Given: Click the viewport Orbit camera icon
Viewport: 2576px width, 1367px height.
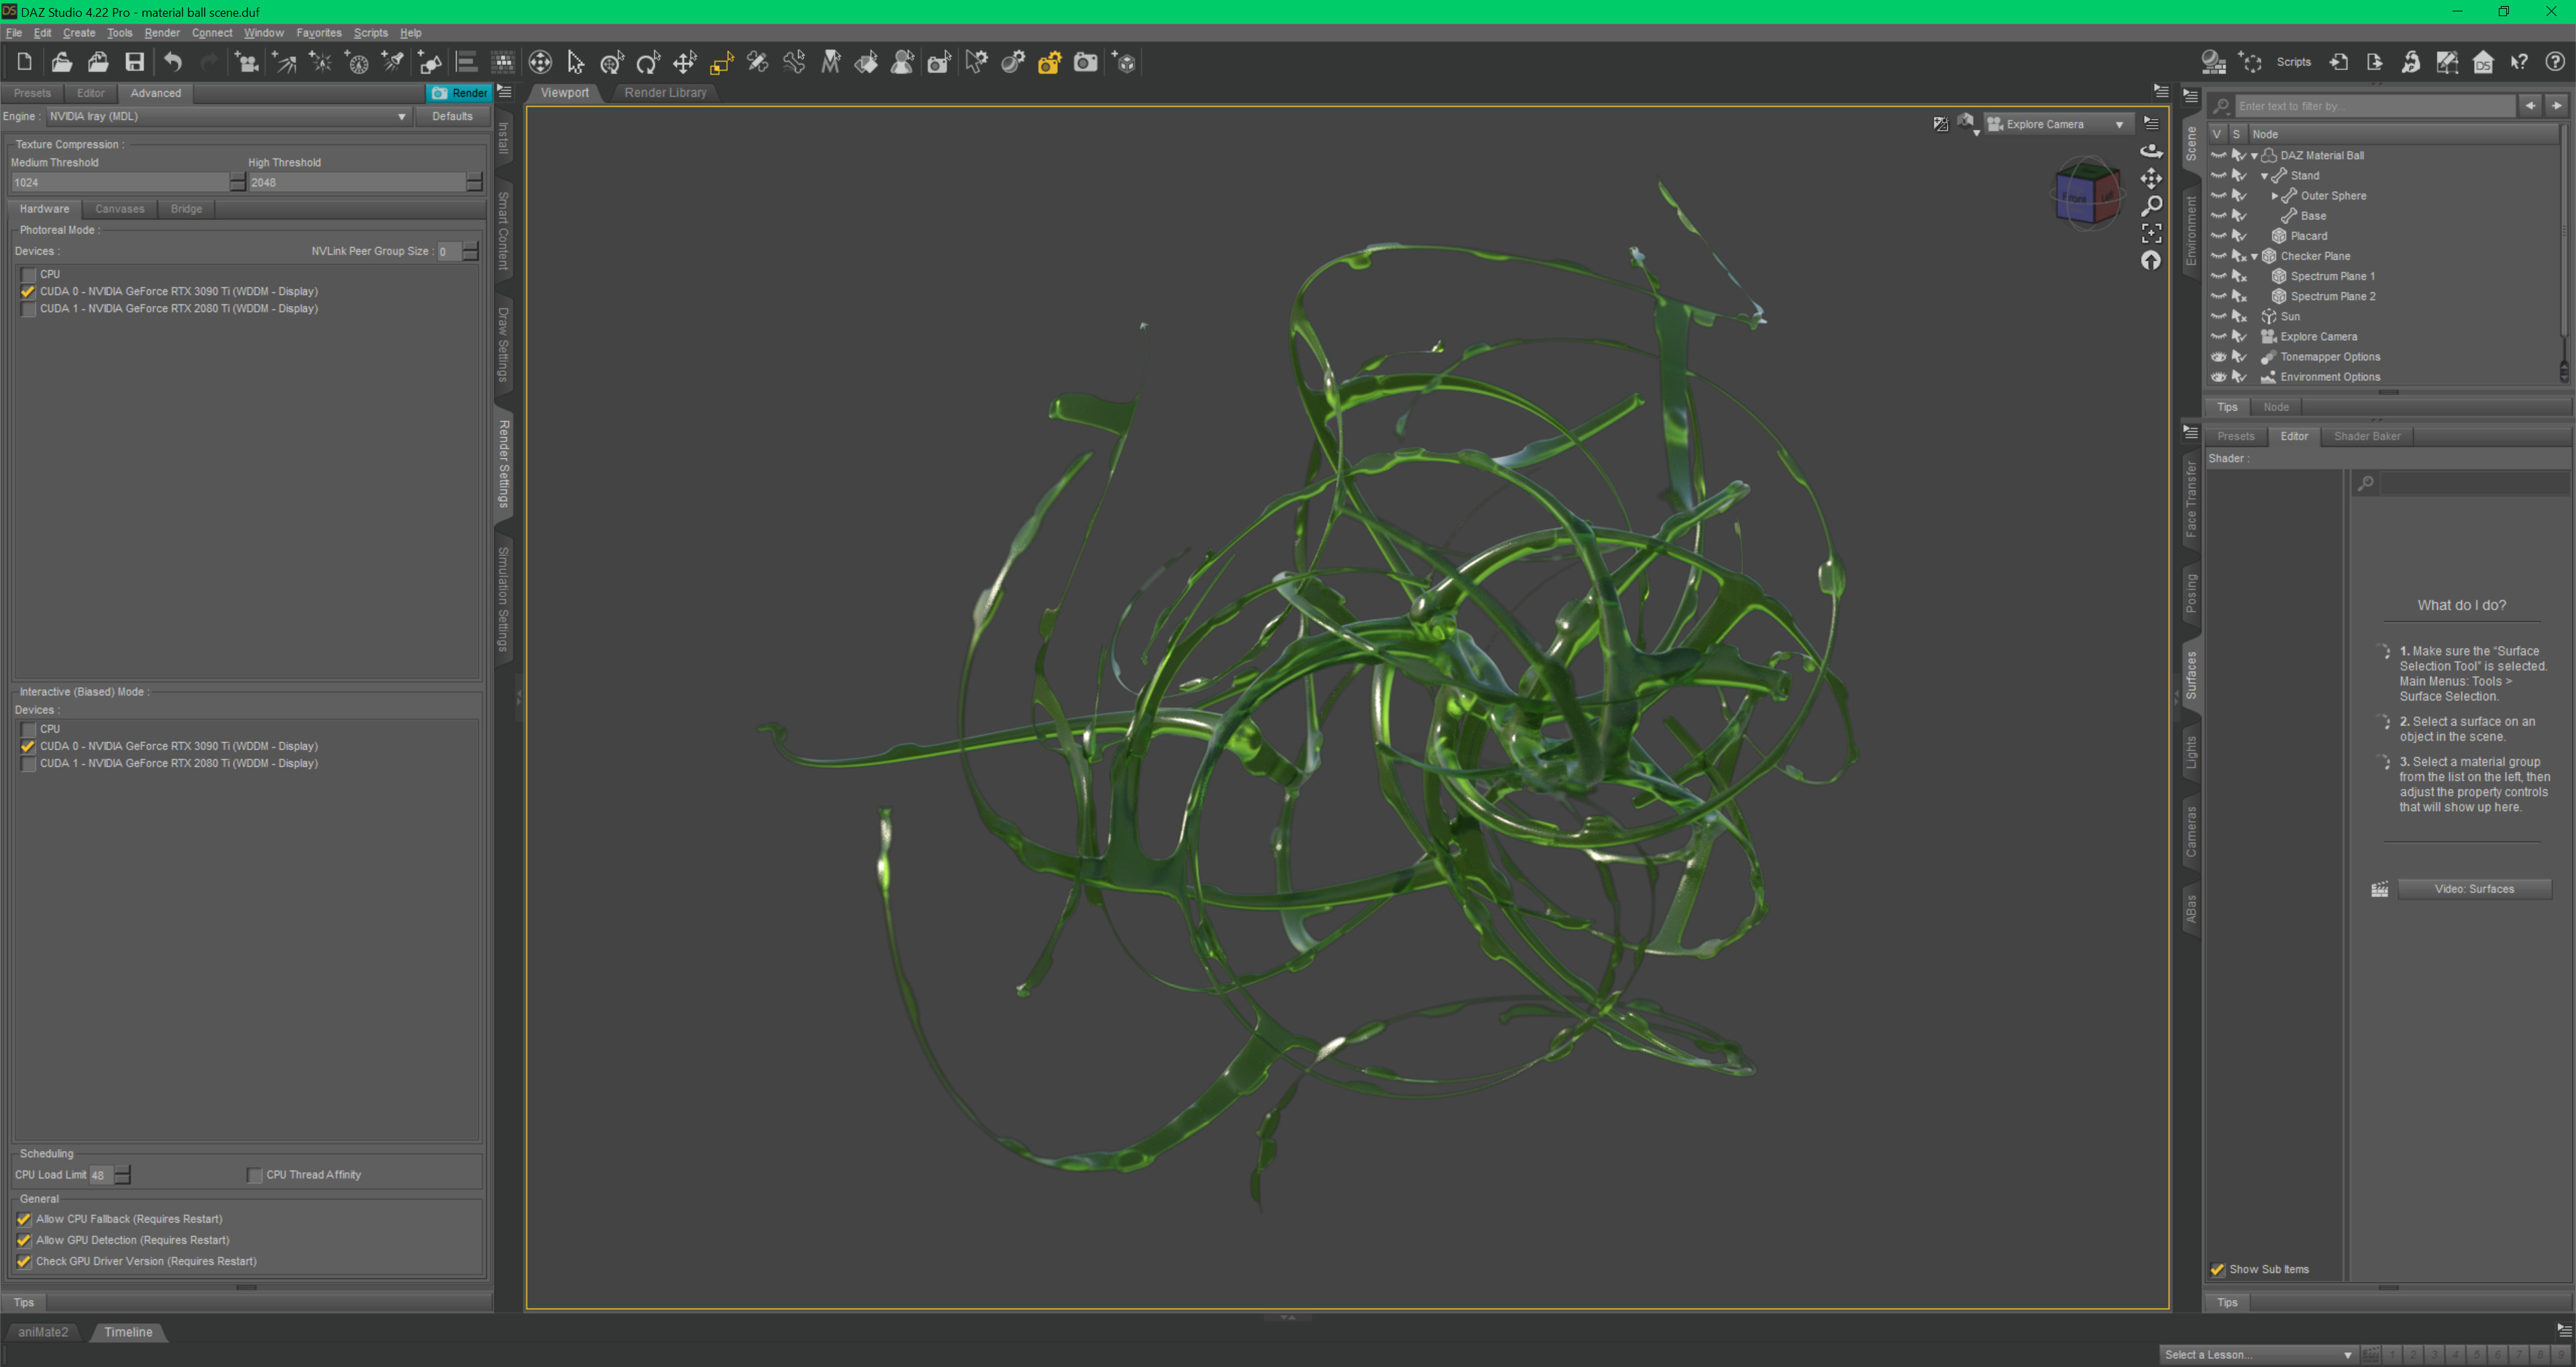Looking at the screenshot, I should coord(2151,151).
